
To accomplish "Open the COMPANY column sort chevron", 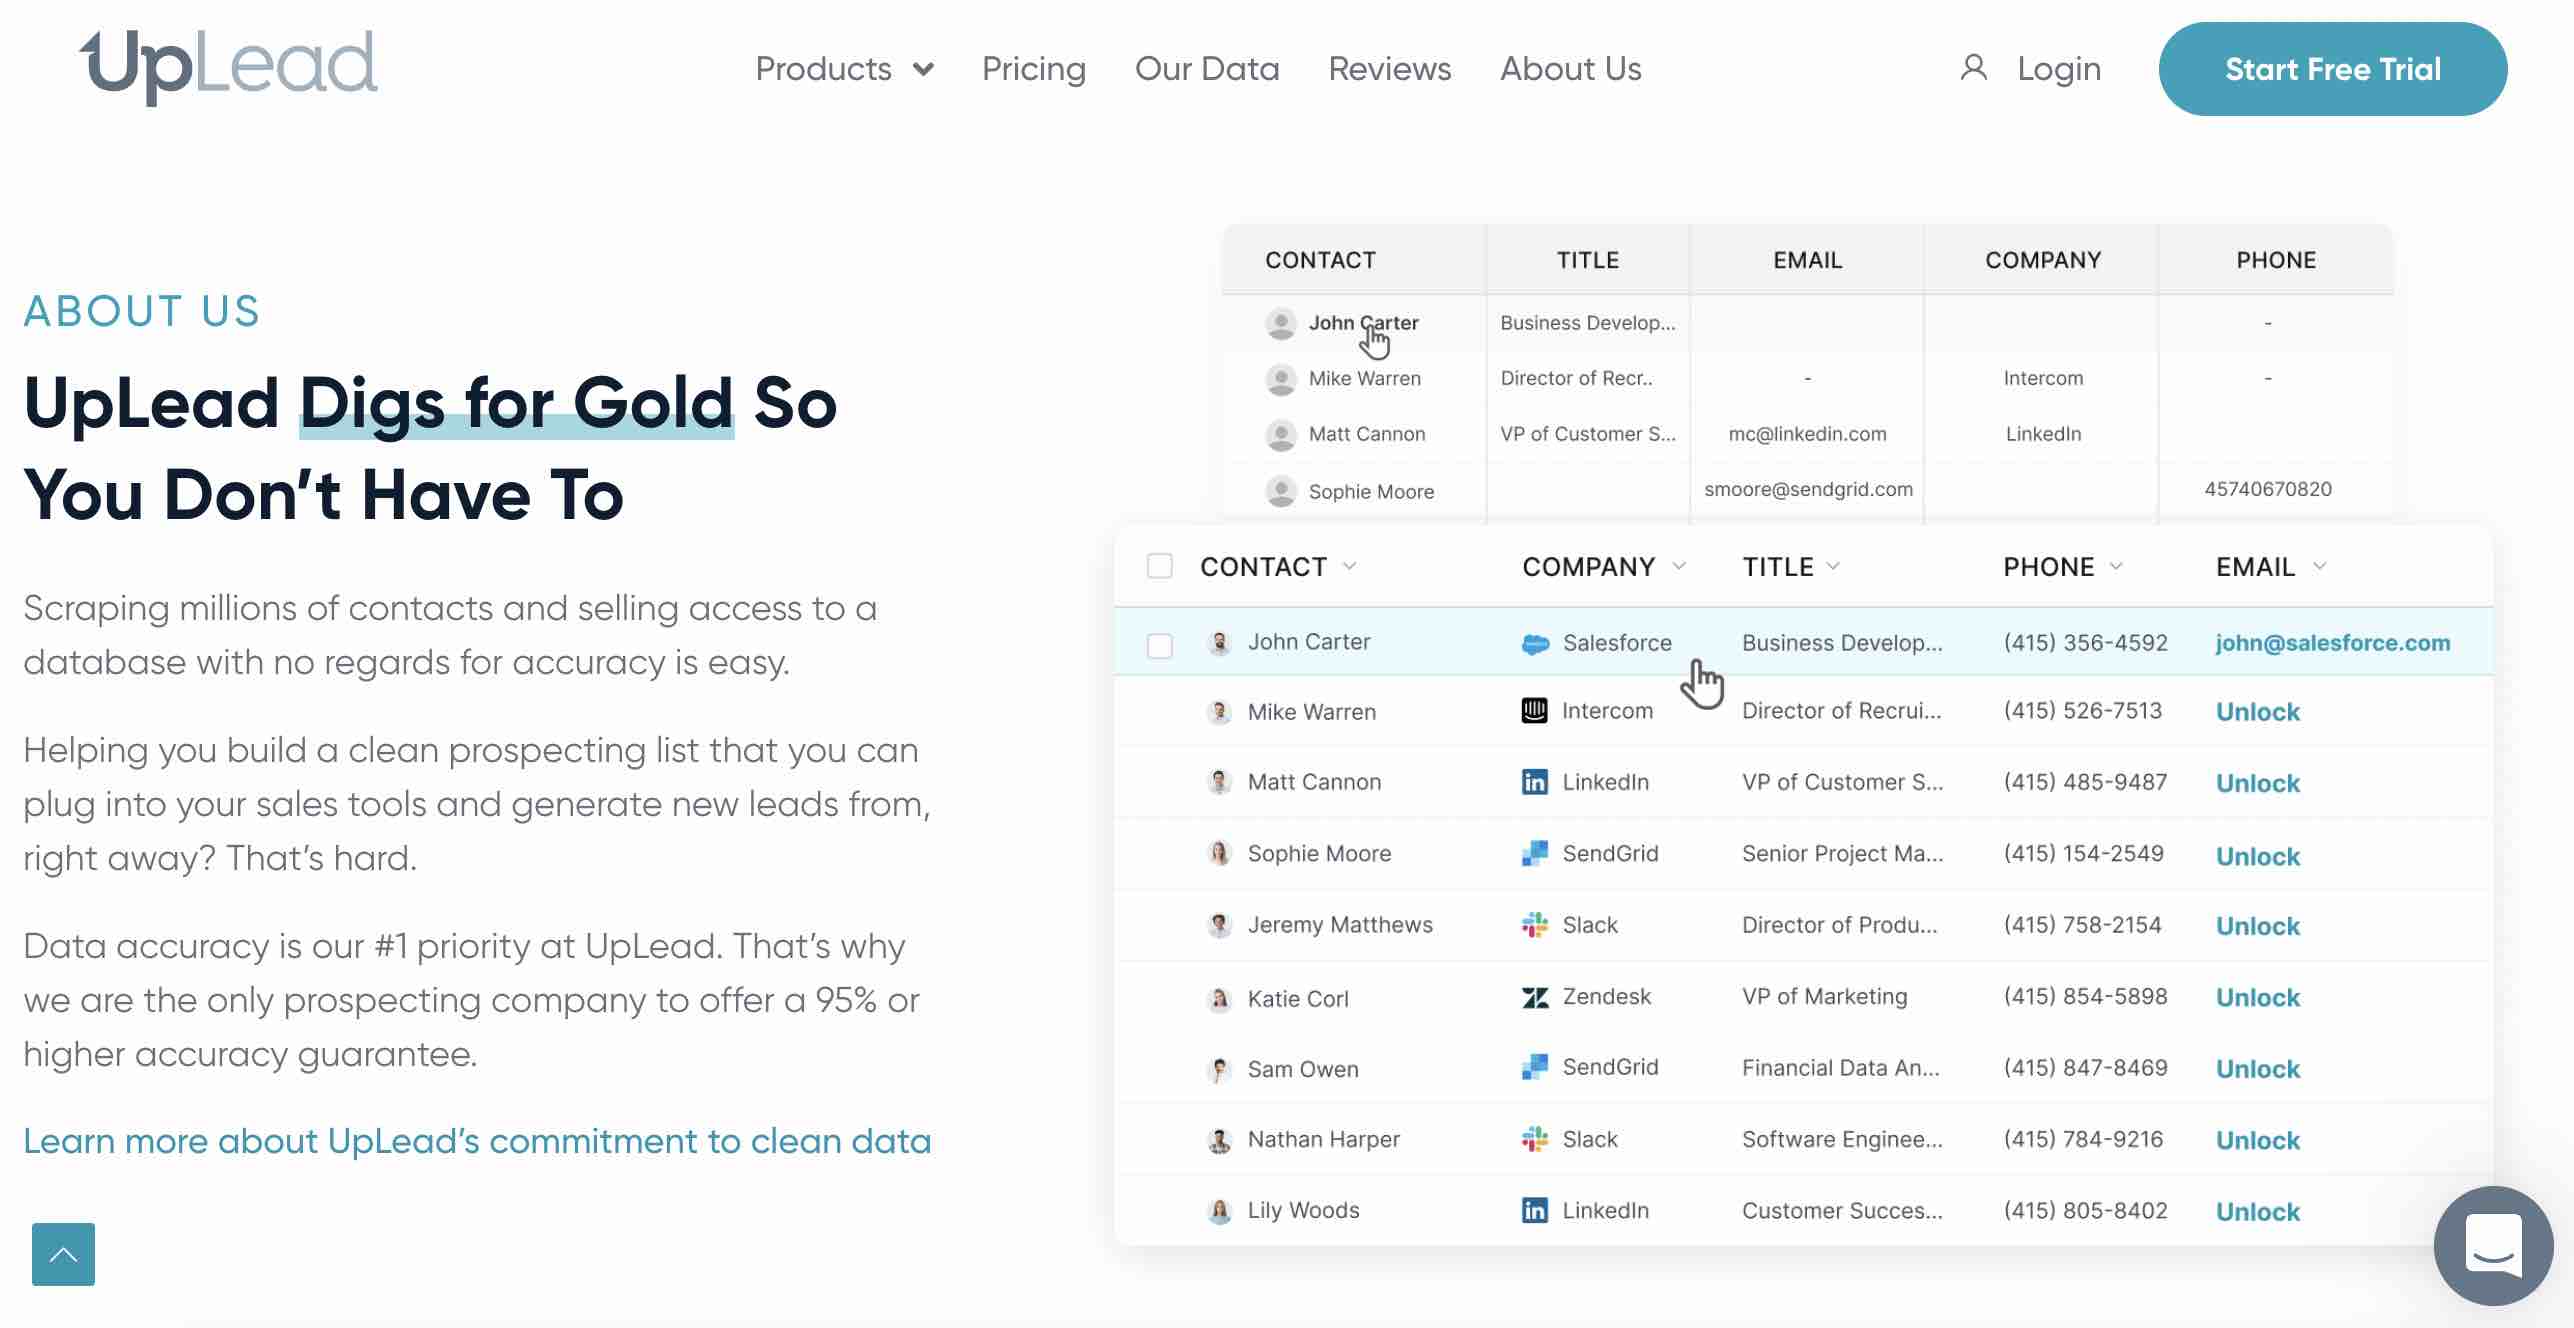I will point(1679,566).
